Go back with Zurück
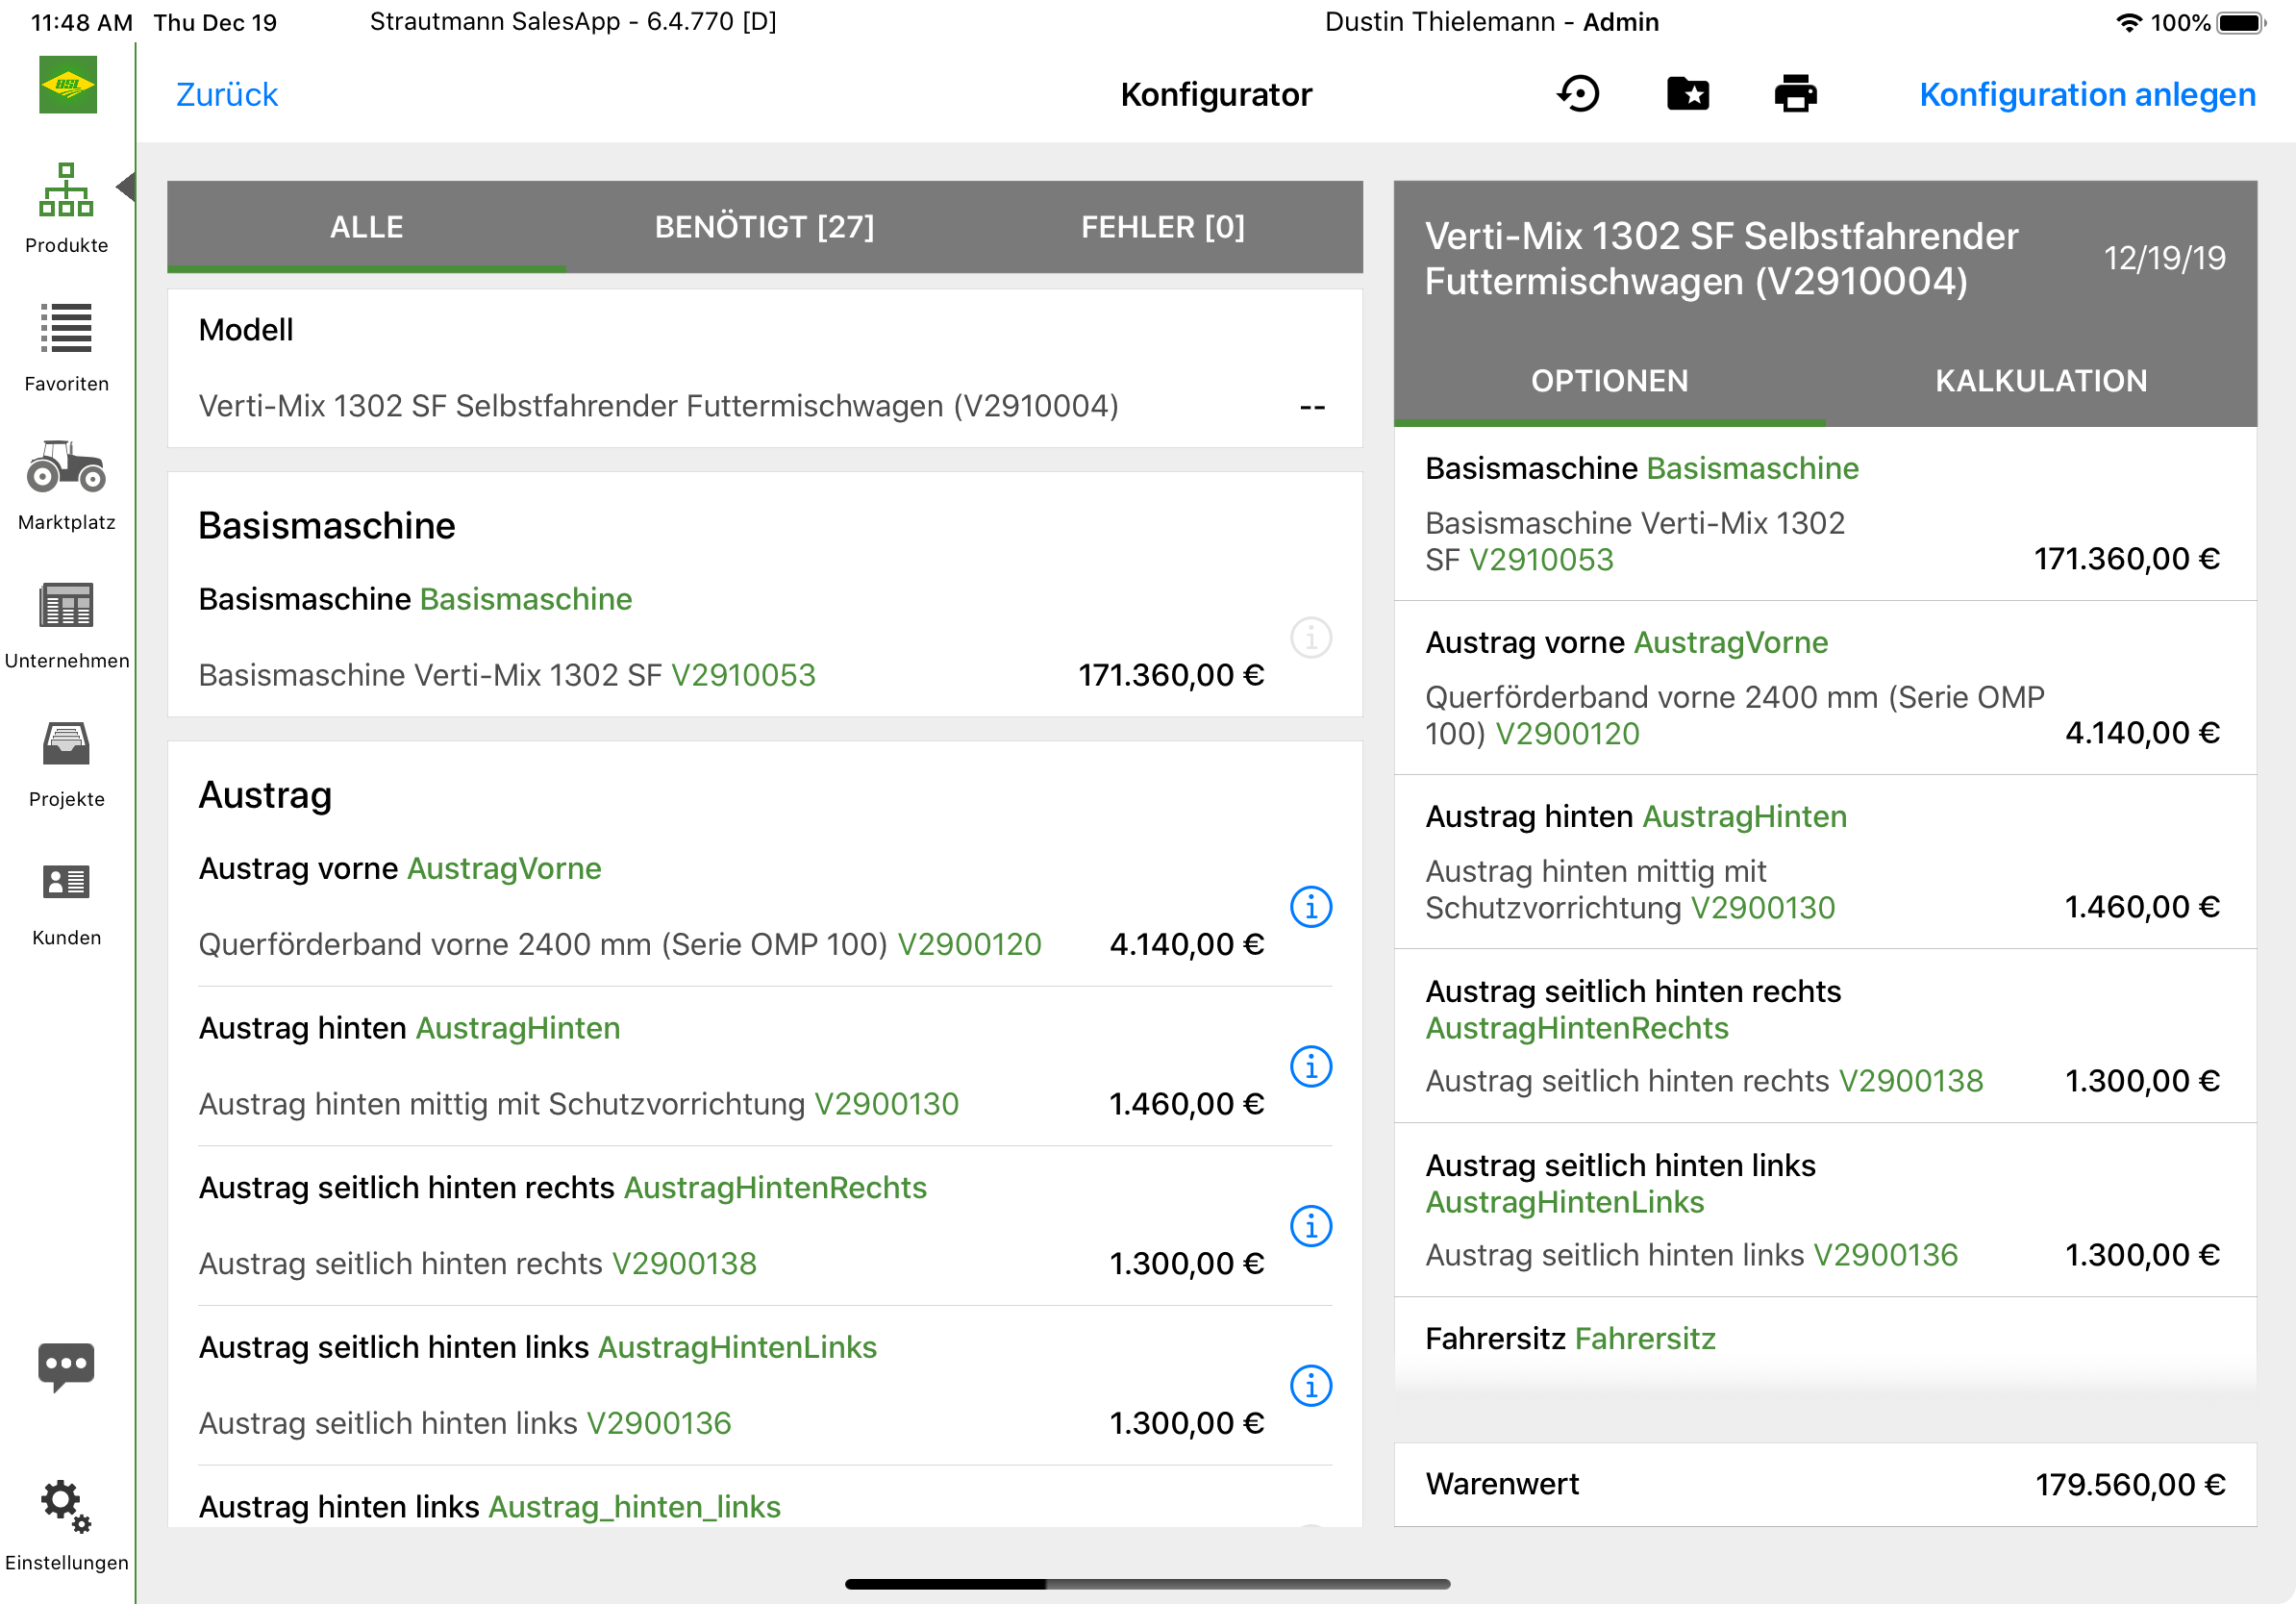 (x=227, y=94)
